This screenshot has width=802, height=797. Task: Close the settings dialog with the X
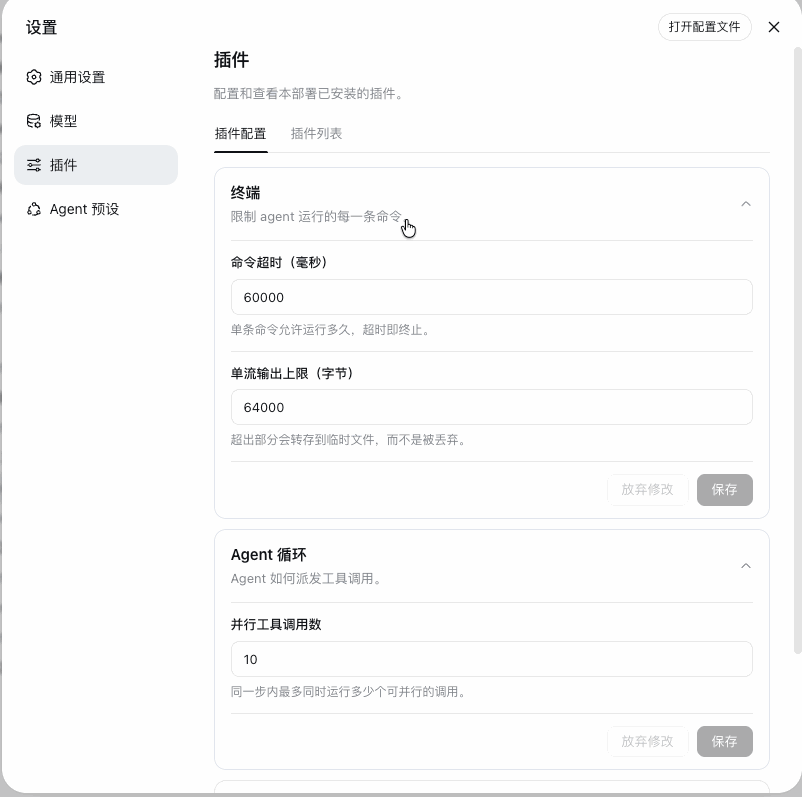pos(773,27)
